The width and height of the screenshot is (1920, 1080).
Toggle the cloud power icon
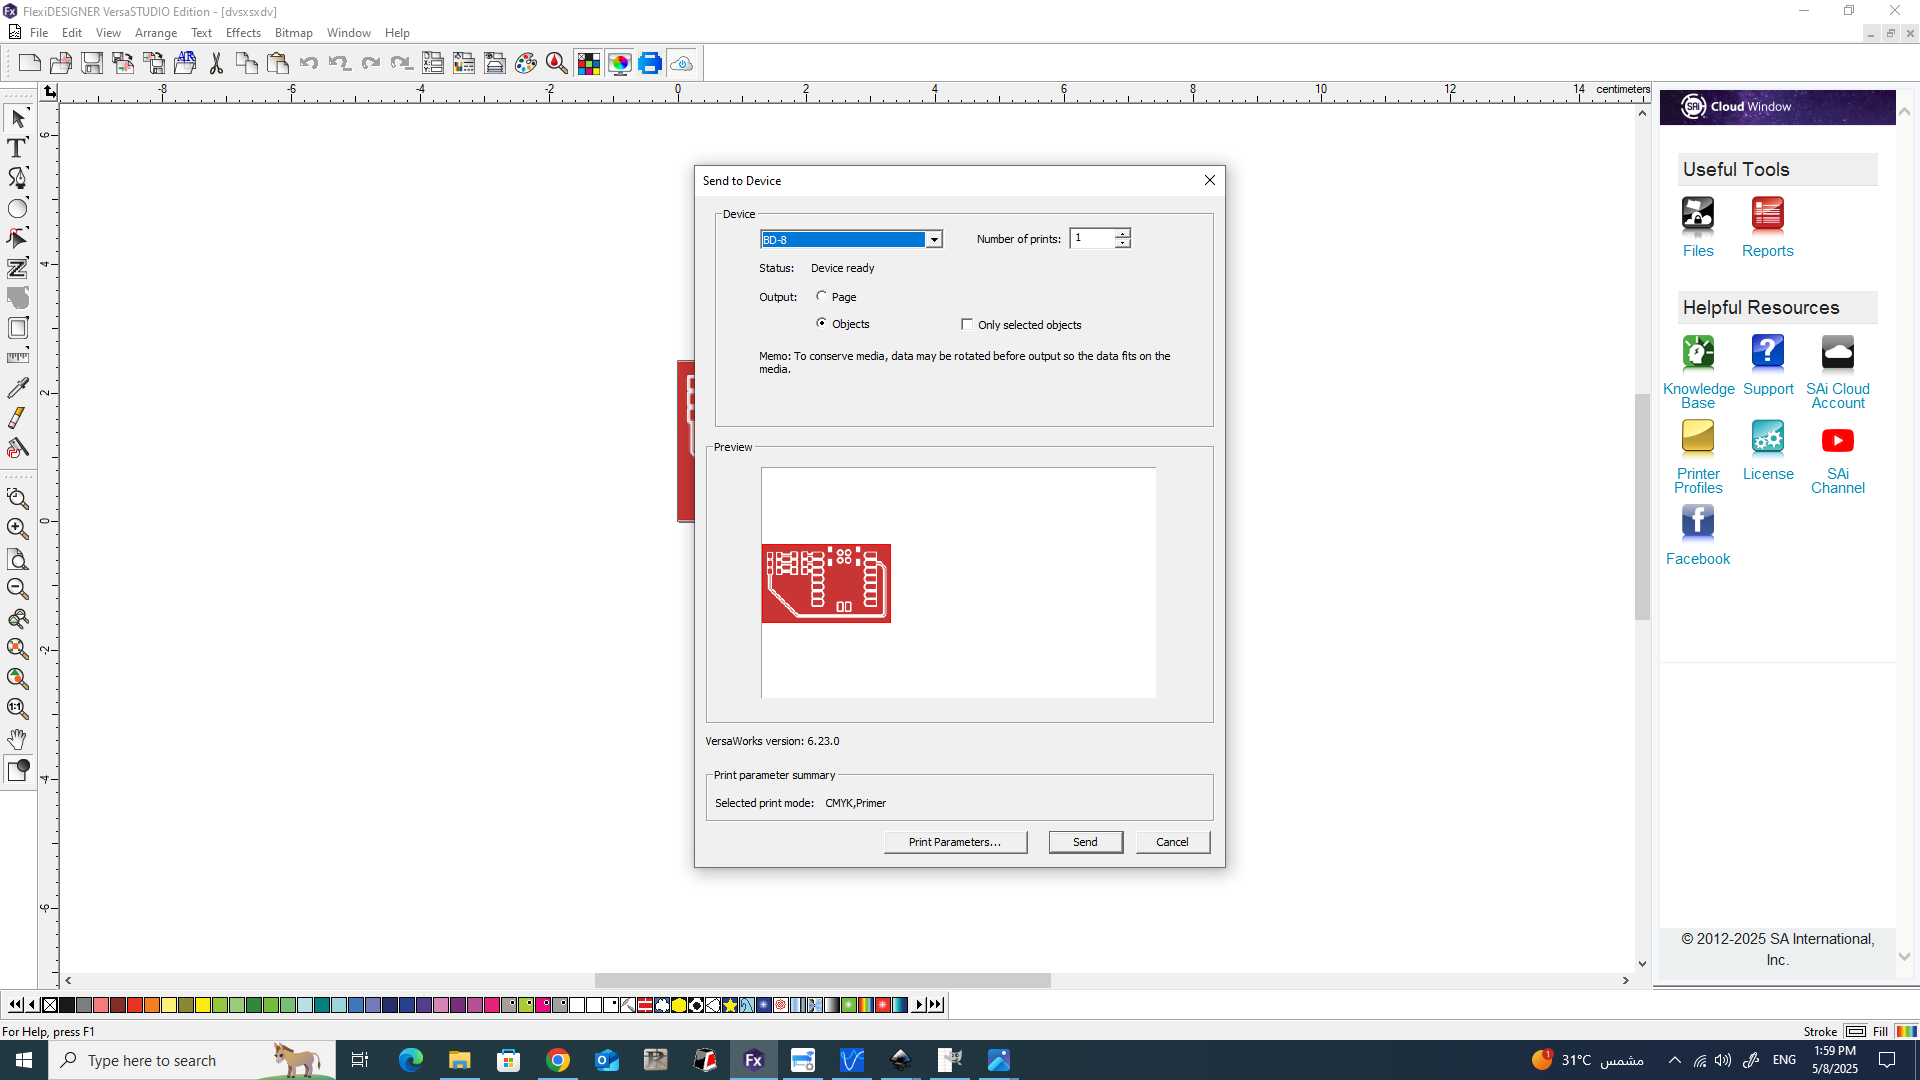point(681,64)
